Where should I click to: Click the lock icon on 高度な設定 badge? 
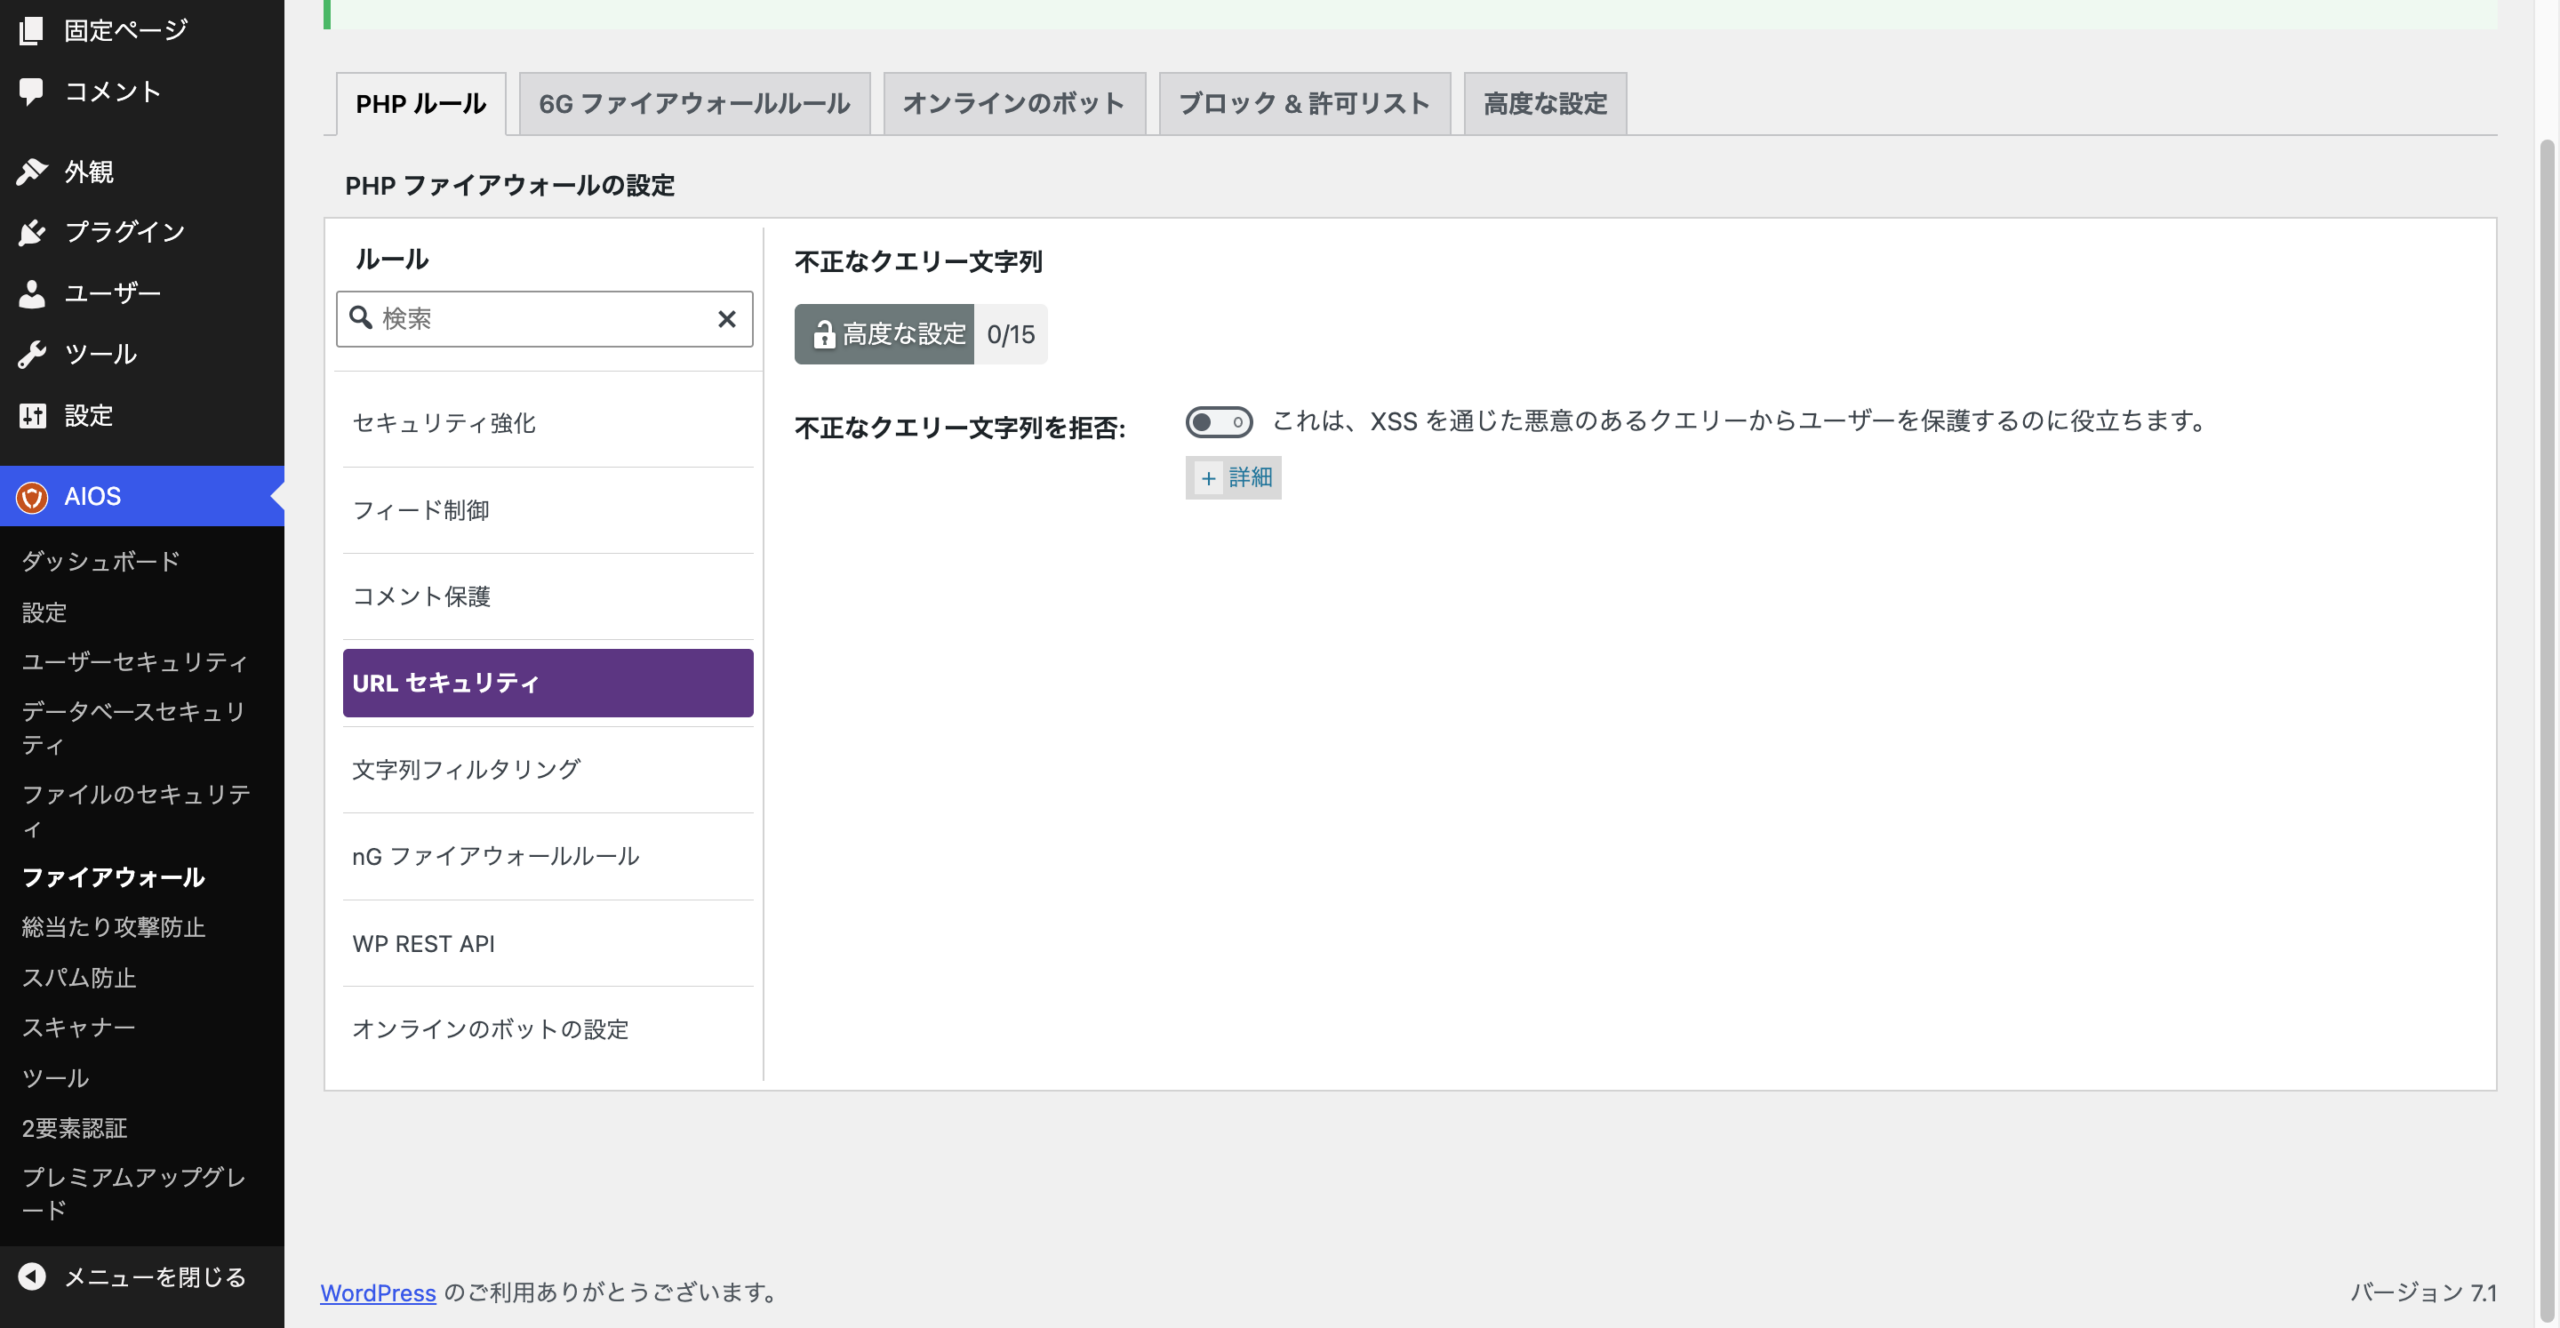pyautogui.click(x=823, y=334)
